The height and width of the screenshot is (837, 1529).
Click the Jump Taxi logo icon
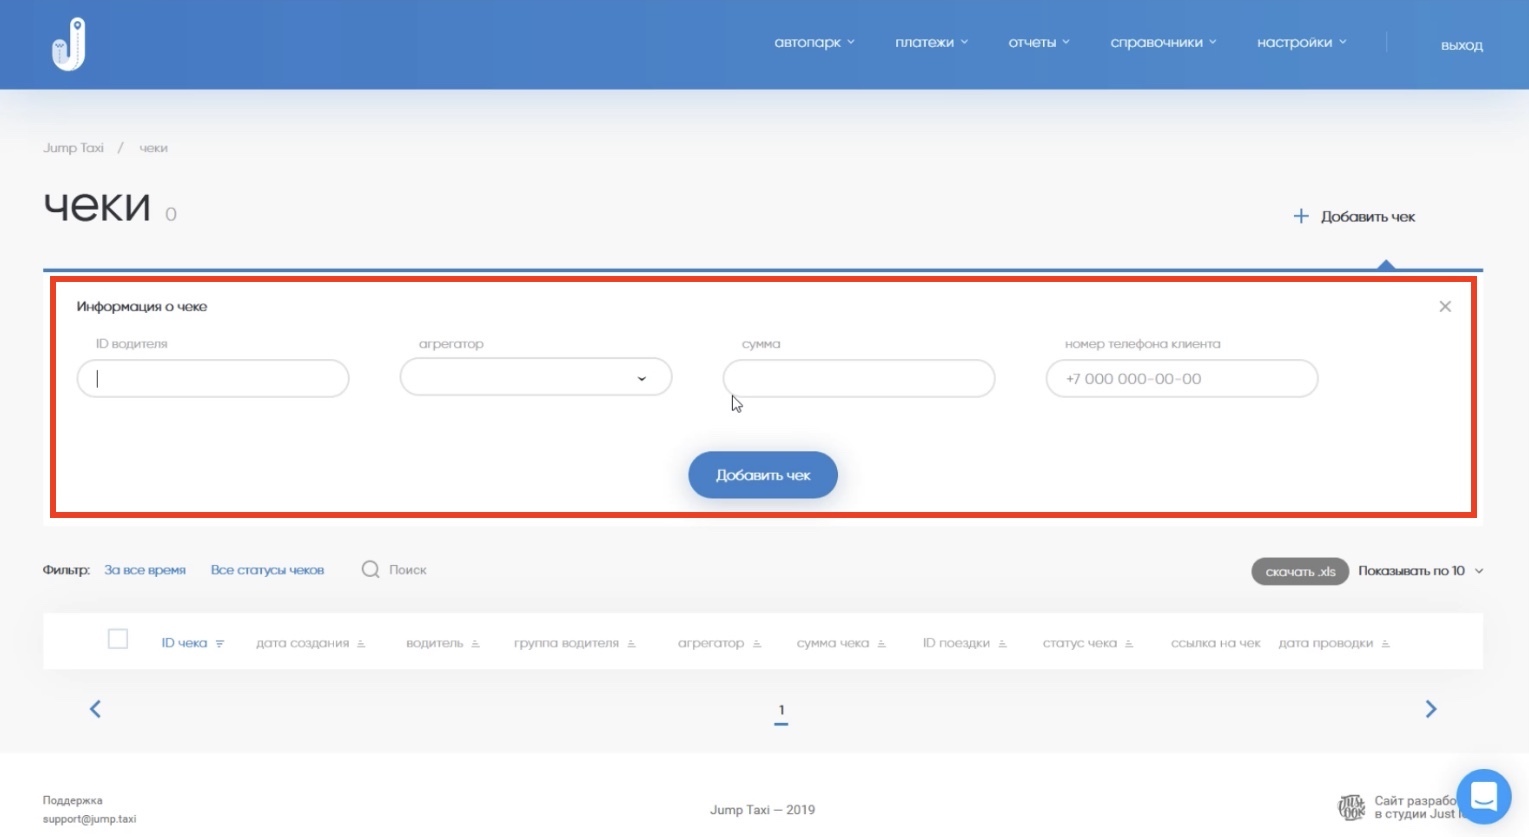[69, 45]
